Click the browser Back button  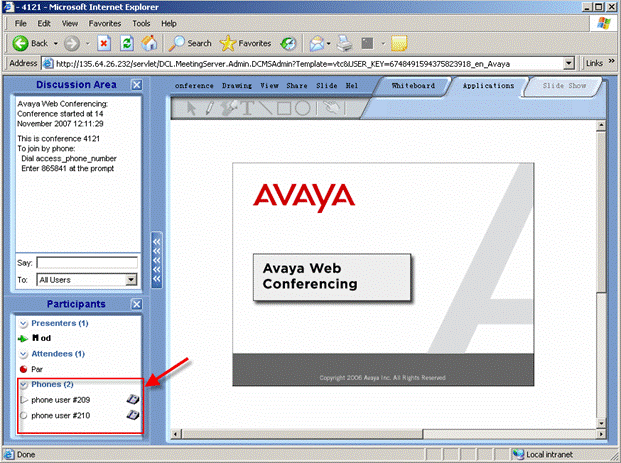30,43
